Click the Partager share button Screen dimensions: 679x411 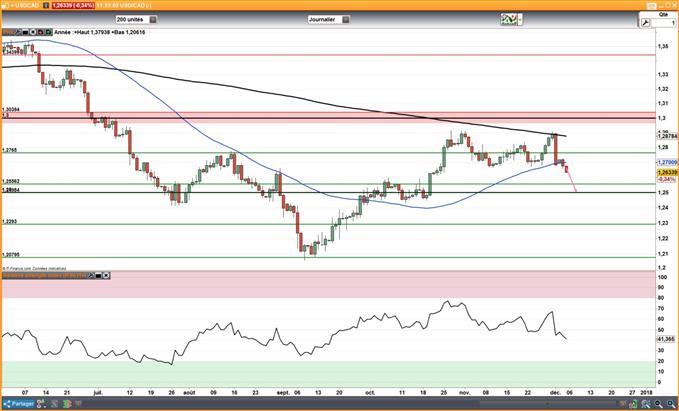(18, 404)
